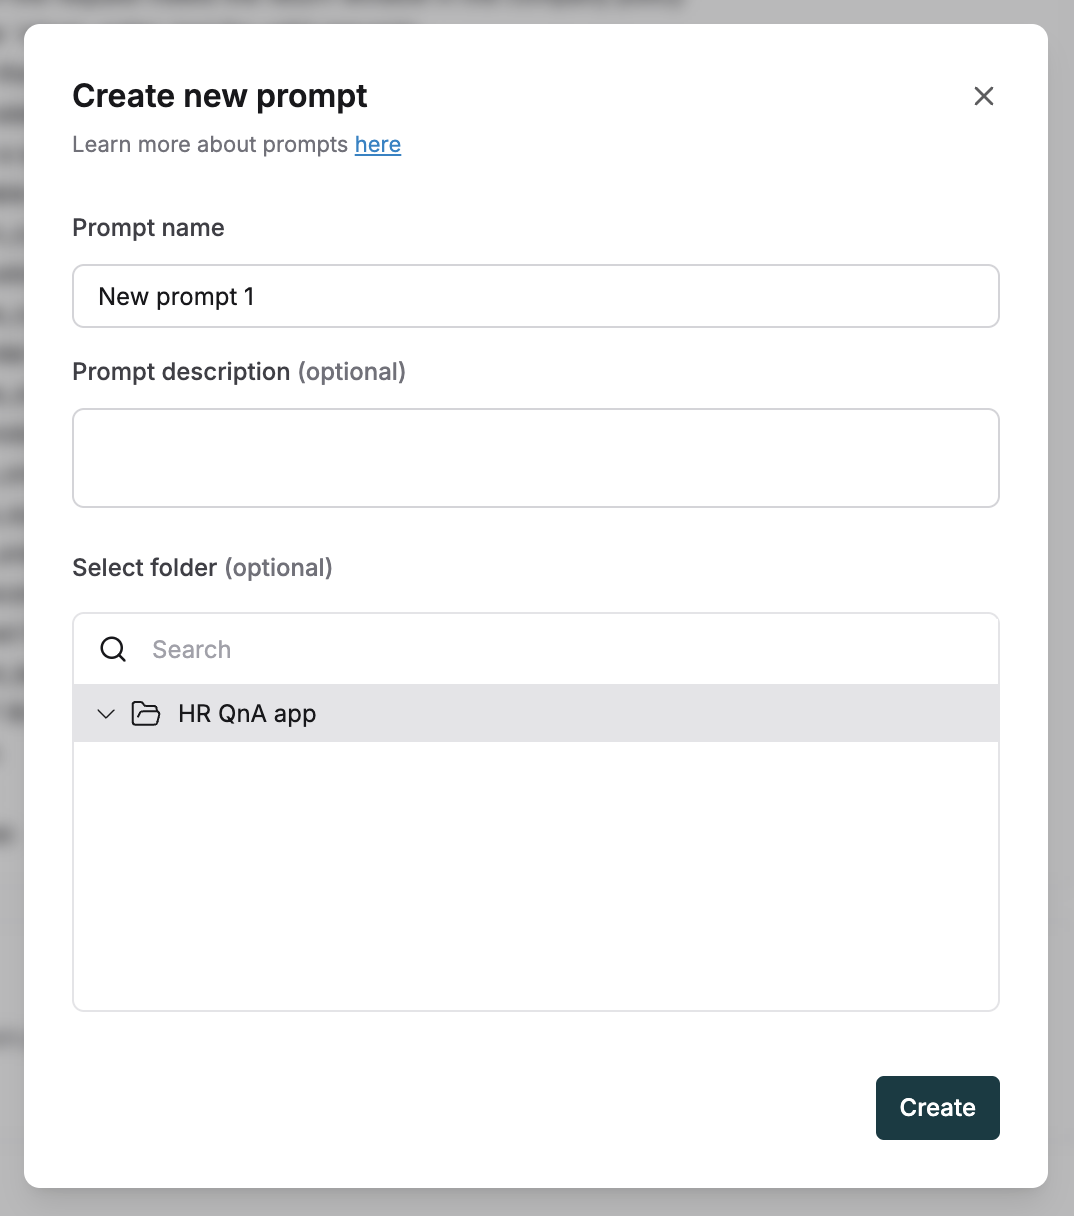Click "(optional)" hint beside Select folder

point(279,568)
